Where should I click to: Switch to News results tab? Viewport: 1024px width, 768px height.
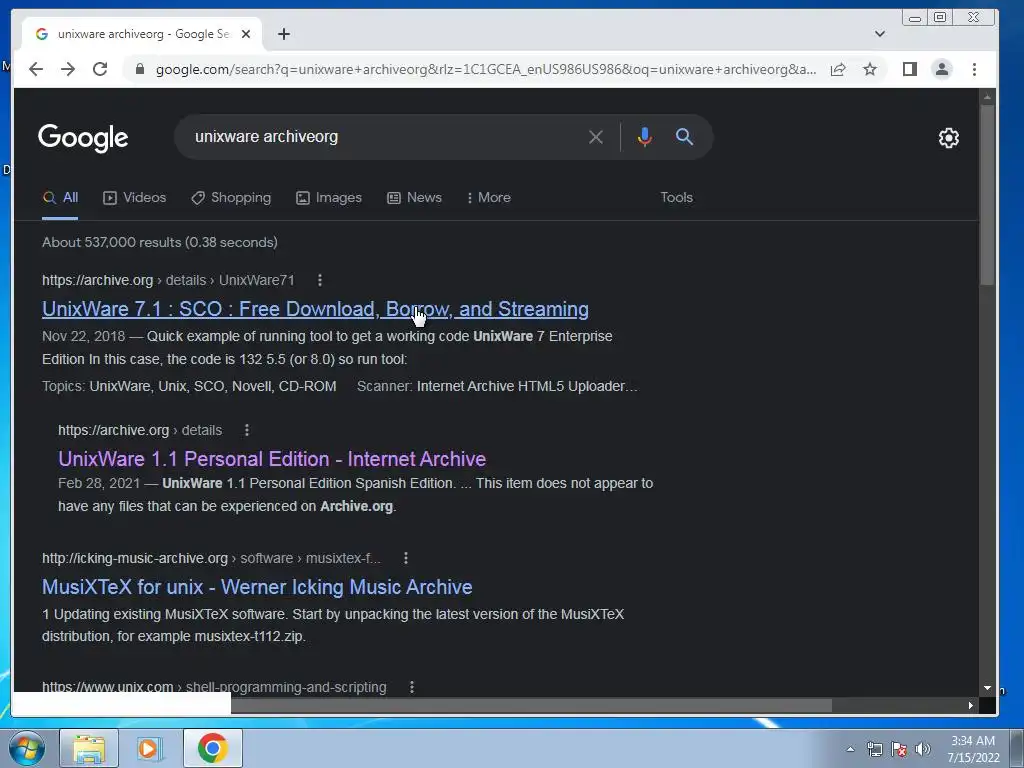414,198
